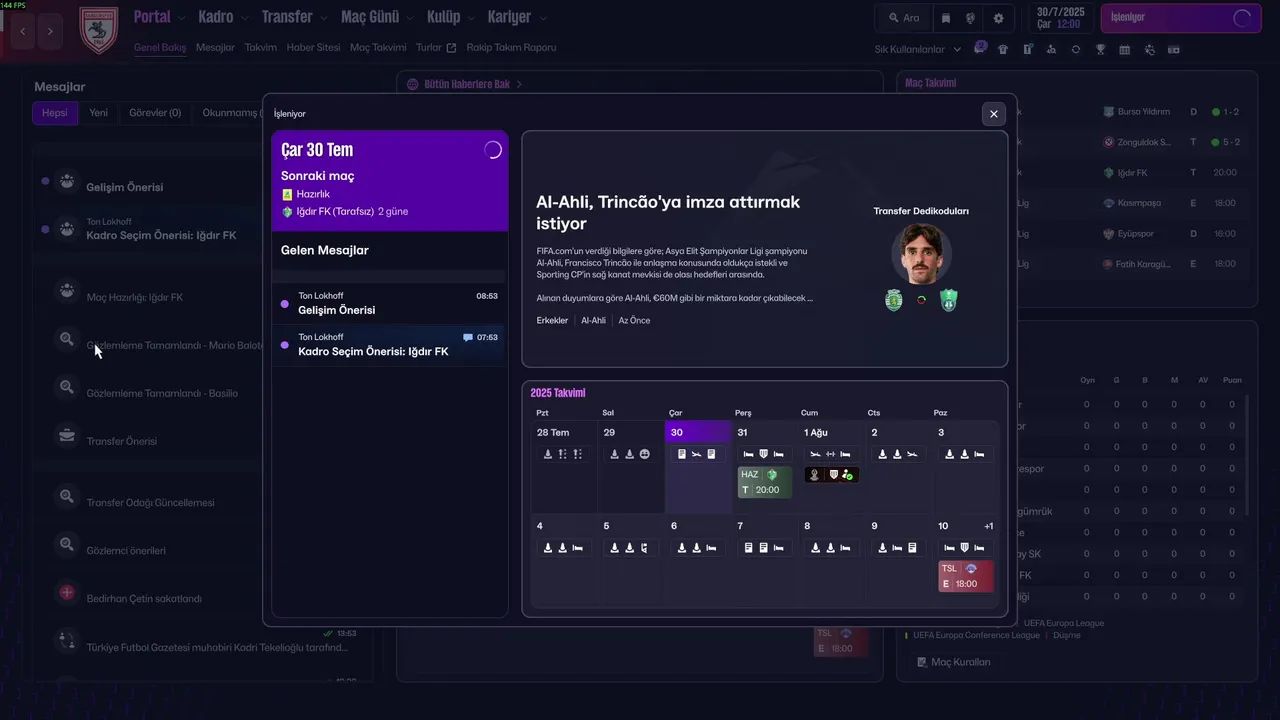
Task: Go back with the left arrow
Action: (x=23, y=31)
